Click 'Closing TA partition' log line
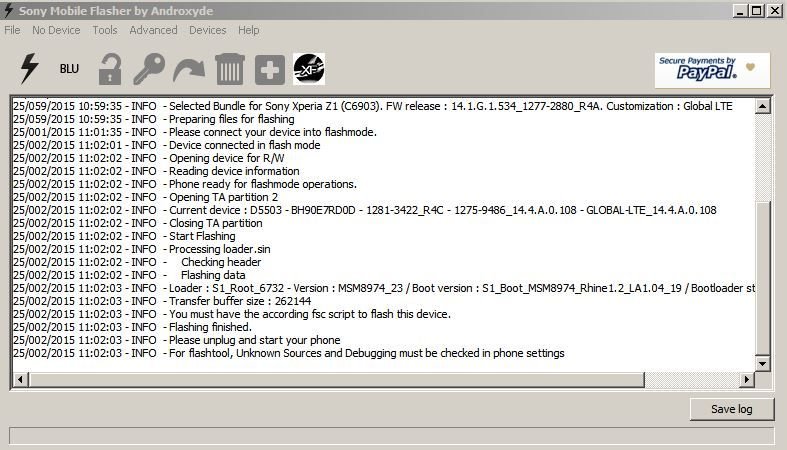Screen dimensions: 787x450 coord(138,223)
